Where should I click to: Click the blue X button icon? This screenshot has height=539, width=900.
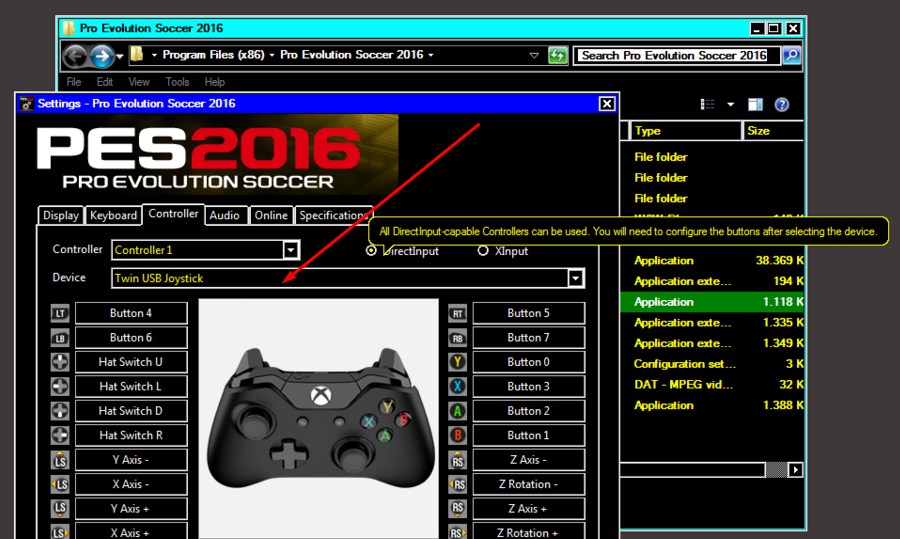(x=457, y=387)
